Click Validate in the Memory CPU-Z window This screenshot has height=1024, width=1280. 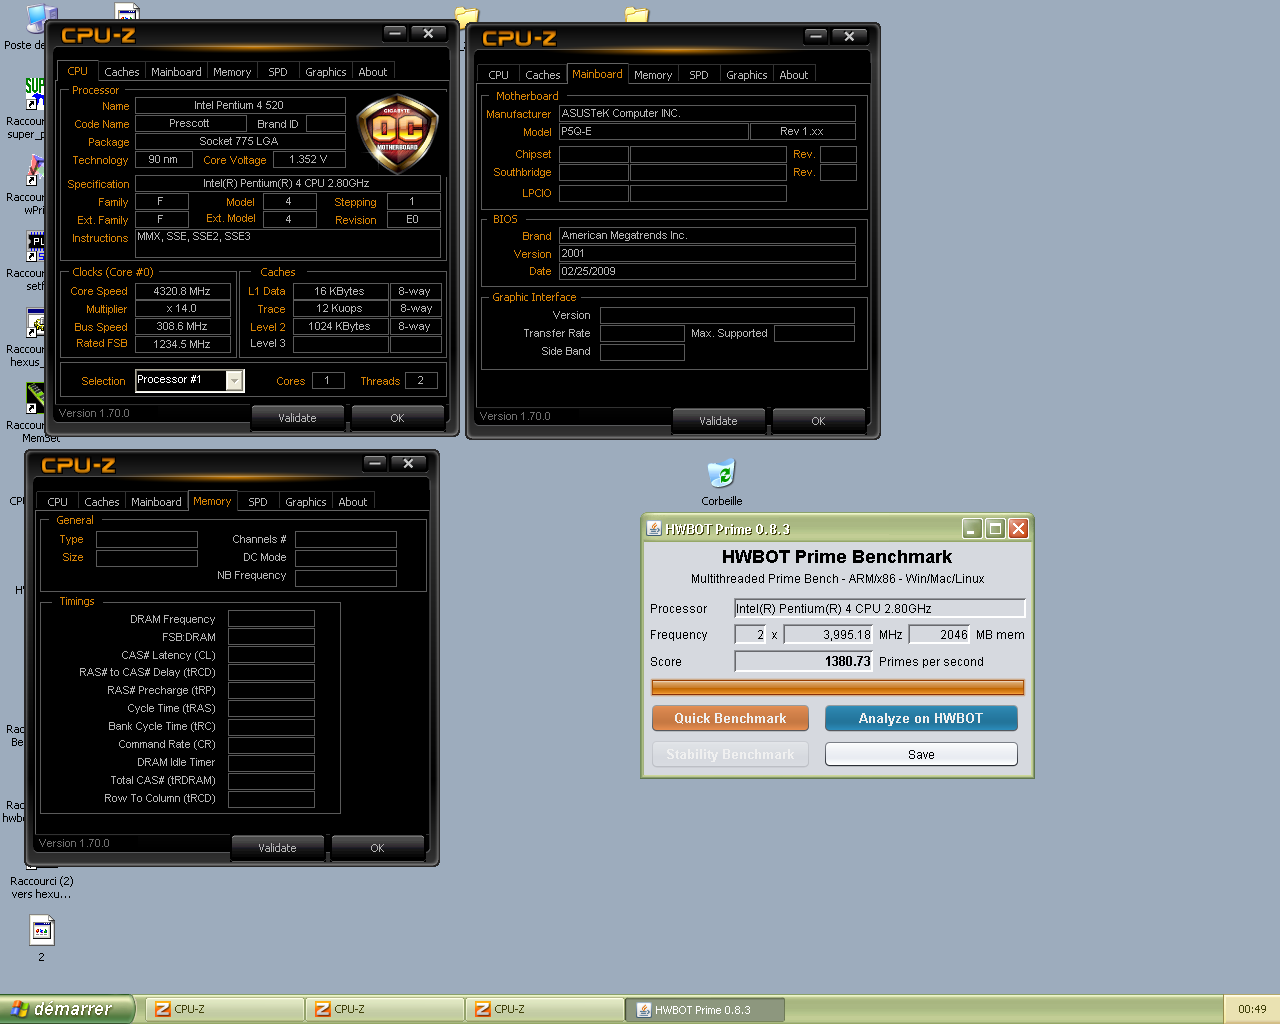tap(277, 848)
